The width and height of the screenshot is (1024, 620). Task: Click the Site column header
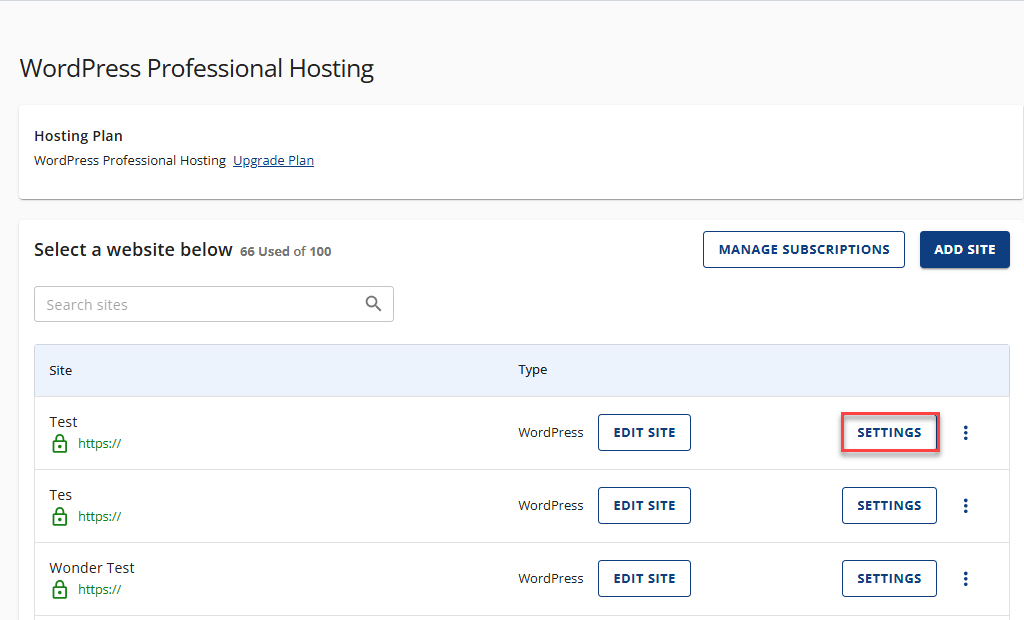click(x=61, y=370)
